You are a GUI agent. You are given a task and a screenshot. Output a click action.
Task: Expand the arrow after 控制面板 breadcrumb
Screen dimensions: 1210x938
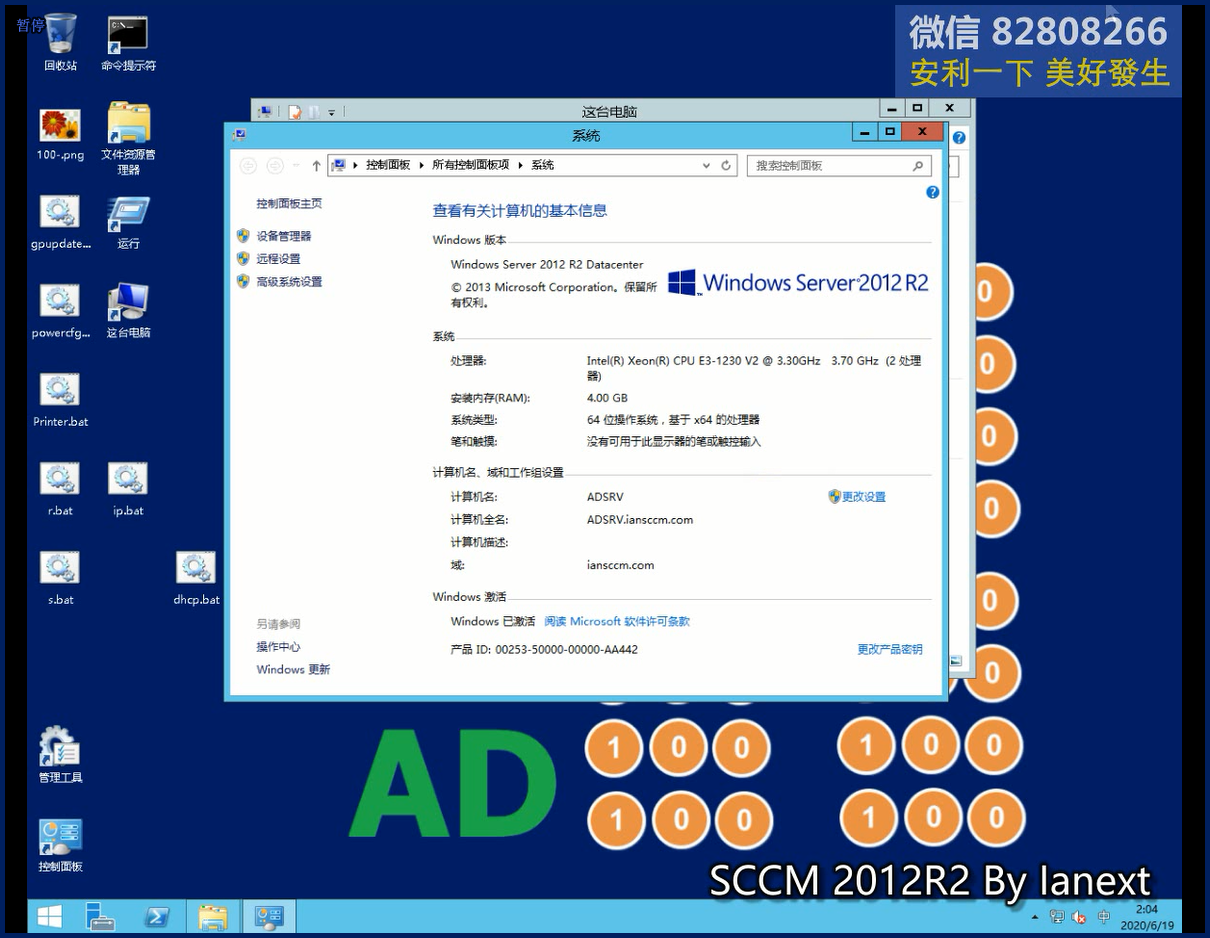[x=421, y=166]
